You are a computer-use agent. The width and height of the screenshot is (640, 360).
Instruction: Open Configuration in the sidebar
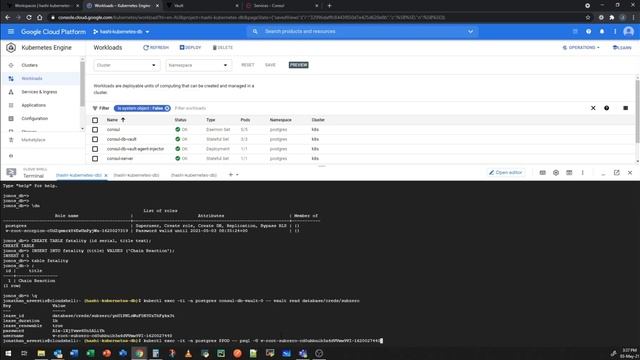[x=35, y=118]
